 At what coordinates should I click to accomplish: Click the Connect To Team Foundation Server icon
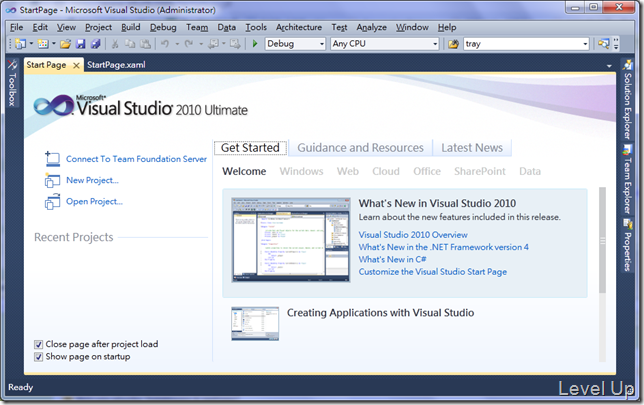click(52, 159)
